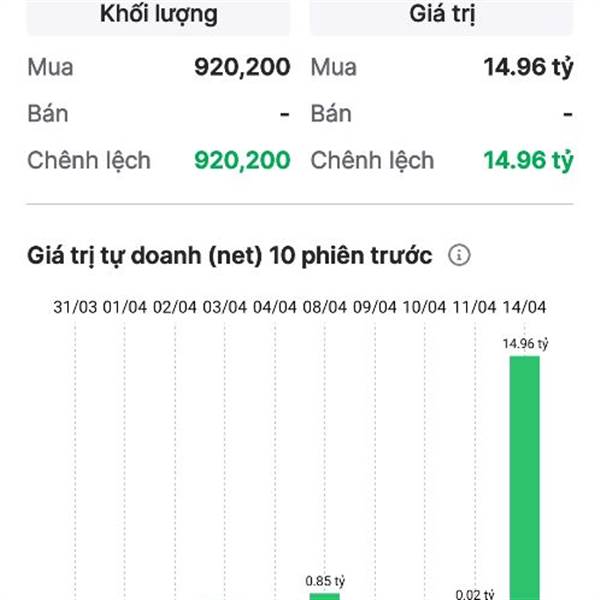Screen dimensions: 600x600
Task: Select the 31/03 date marker
Action: tap(75, 307)
